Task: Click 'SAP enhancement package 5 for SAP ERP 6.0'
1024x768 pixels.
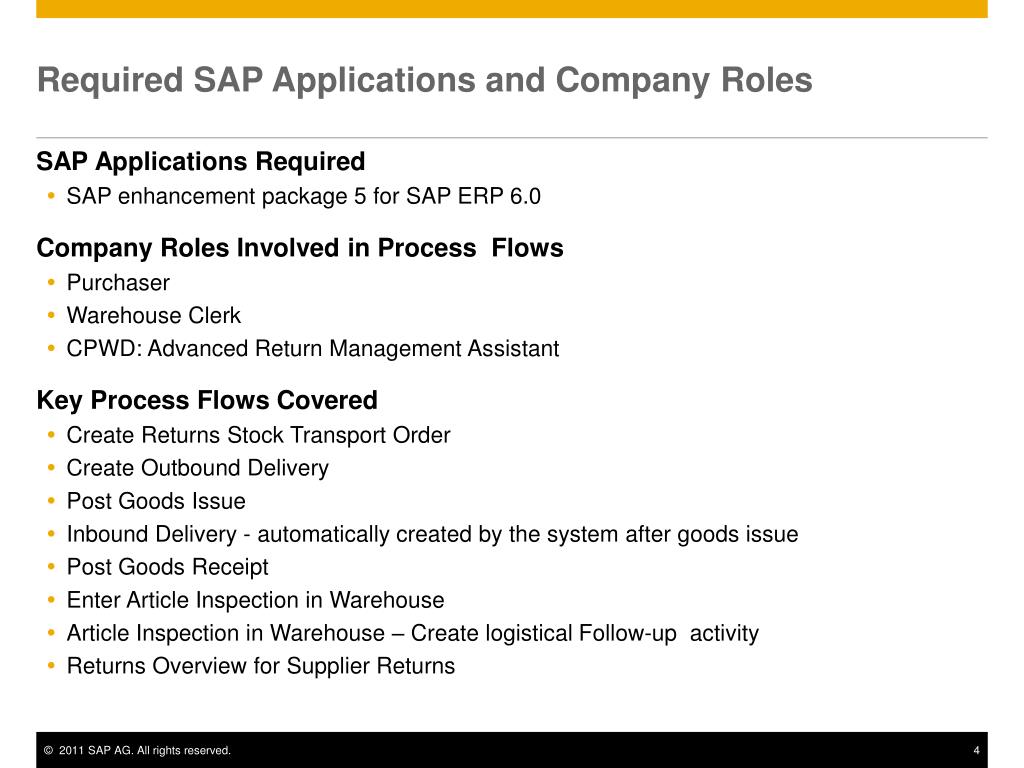Action: tap(304, 196)
